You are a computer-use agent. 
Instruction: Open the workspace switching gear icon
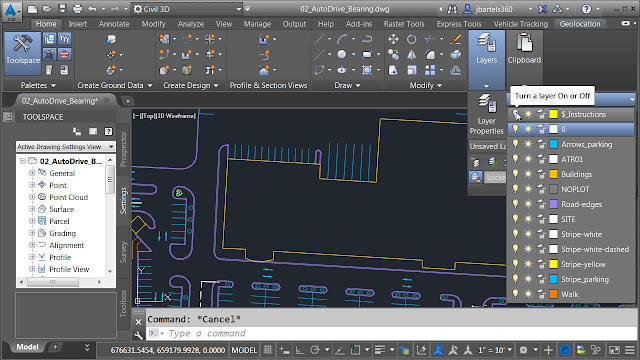[x=524, y=350]
